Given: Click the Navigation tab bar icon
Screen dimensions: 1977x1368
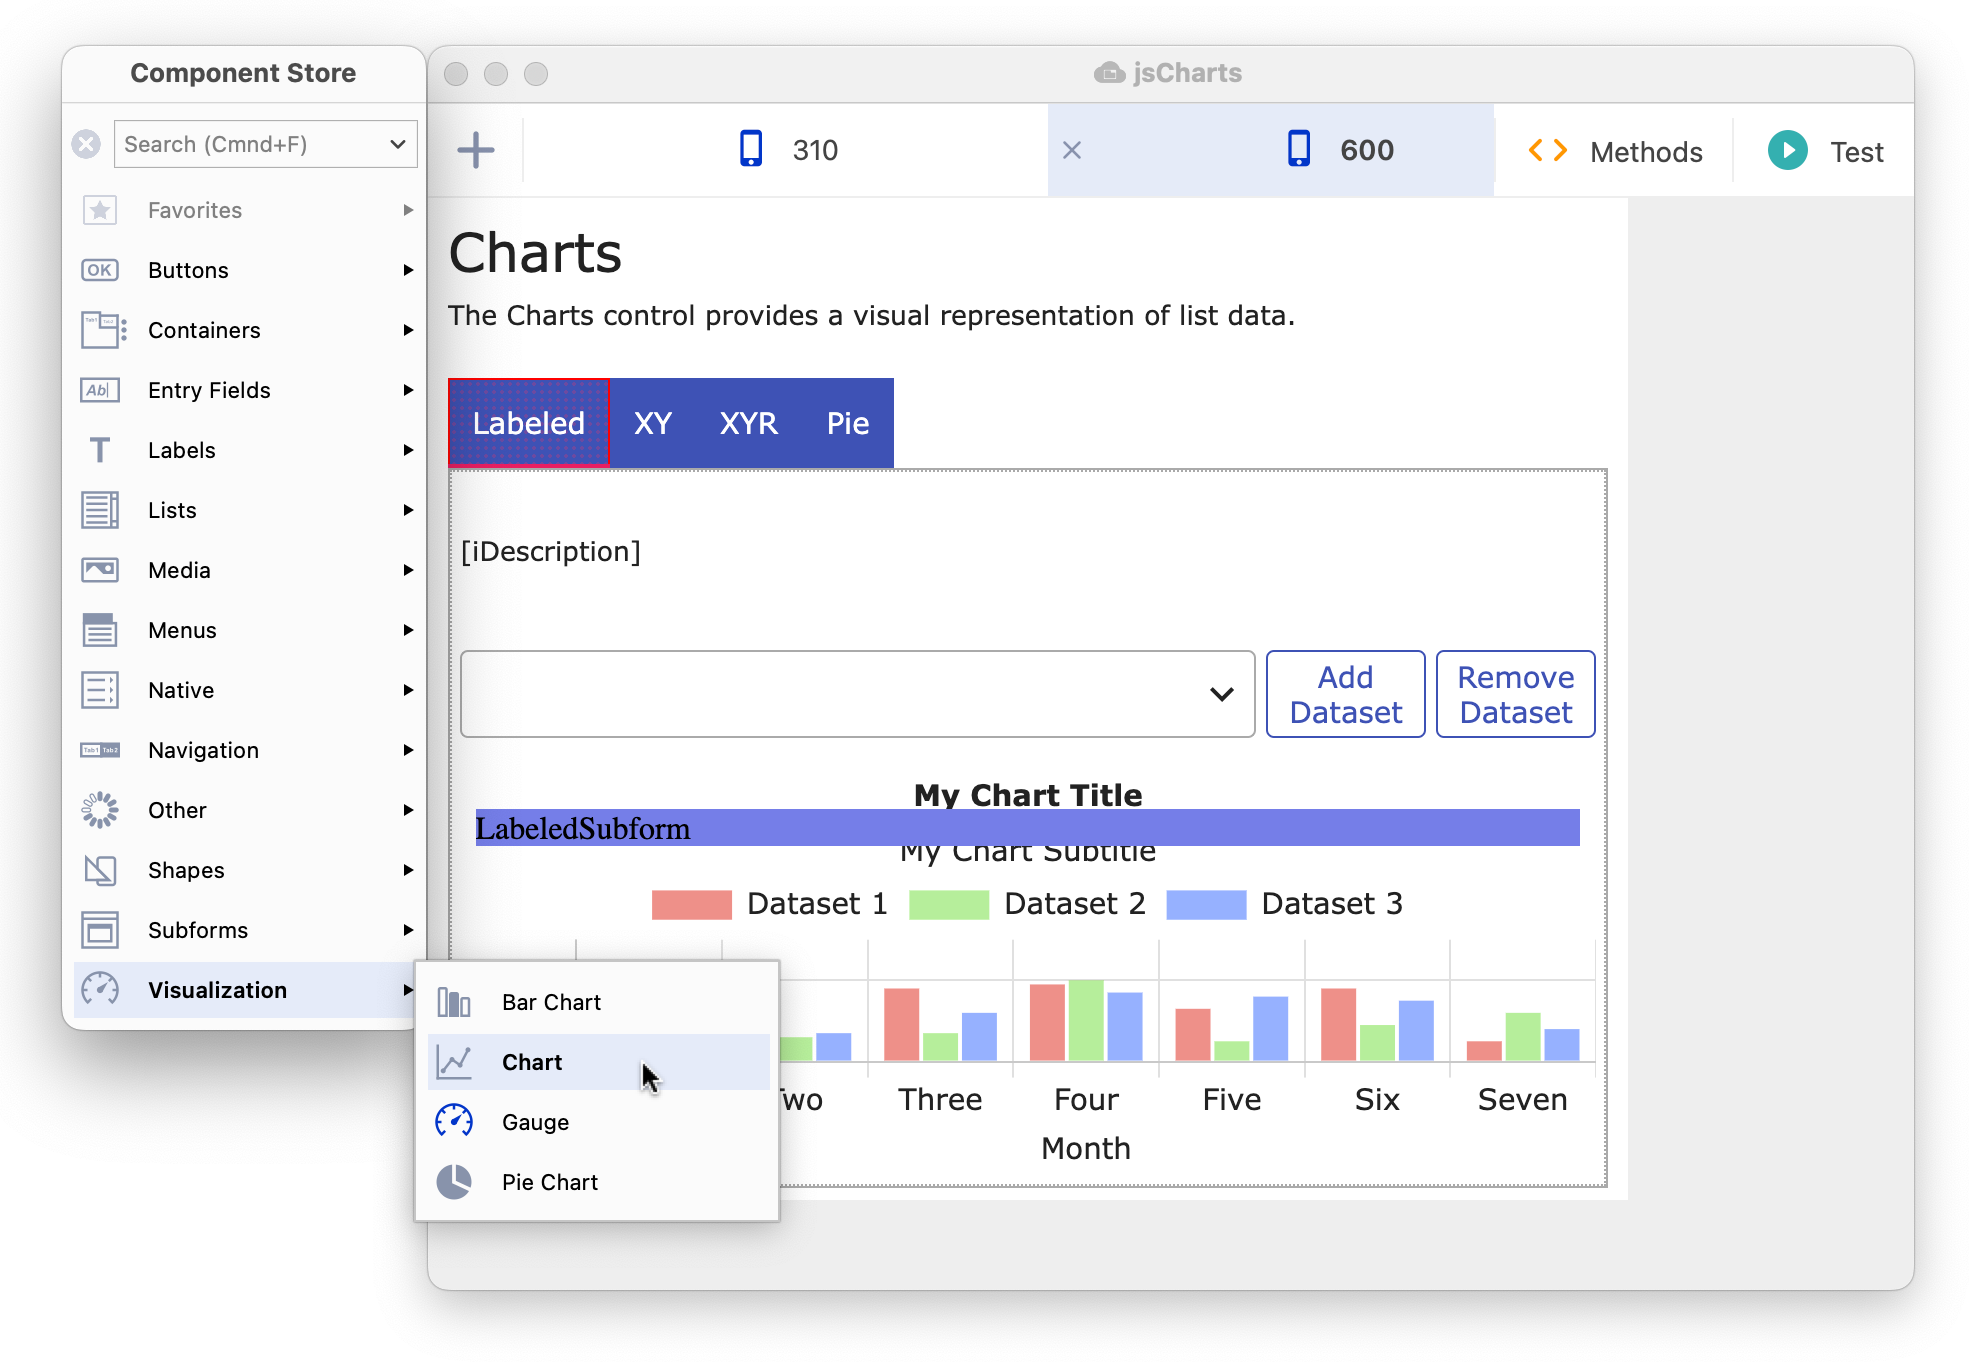Looking at the screenshot, I should coord(100,750).
